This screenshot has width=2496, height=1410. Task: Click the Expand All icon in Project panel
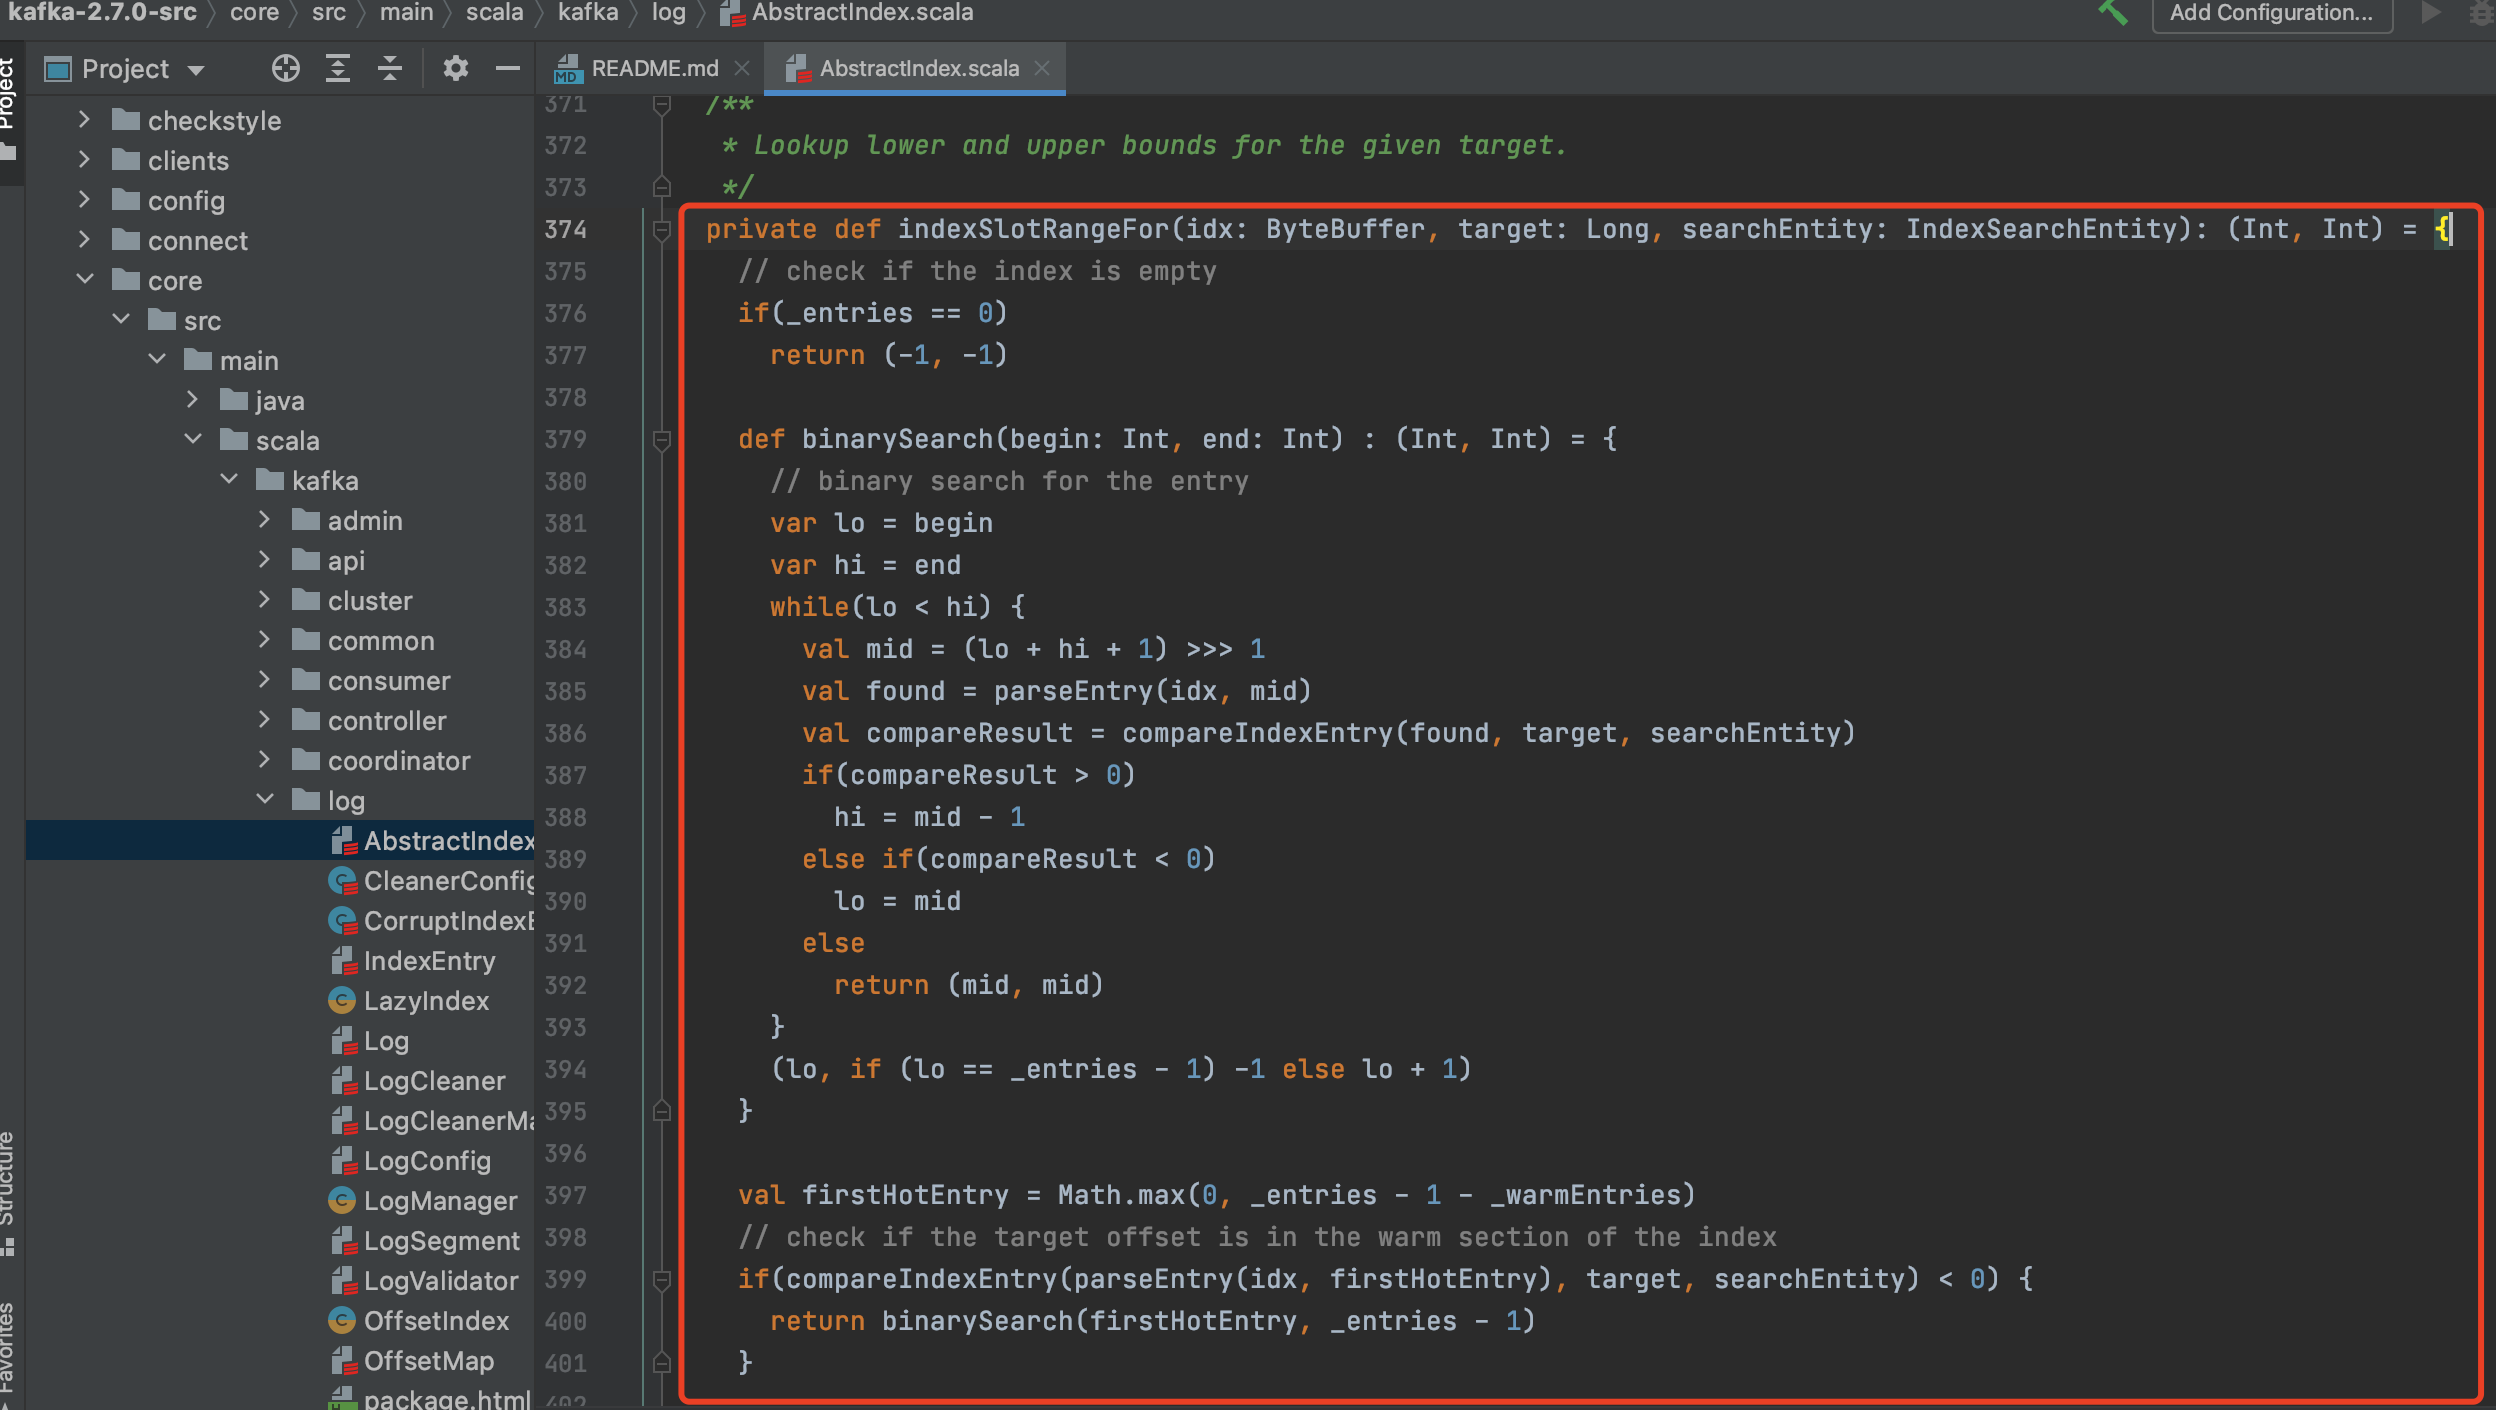pyautogui.click(x=338, y=68)
